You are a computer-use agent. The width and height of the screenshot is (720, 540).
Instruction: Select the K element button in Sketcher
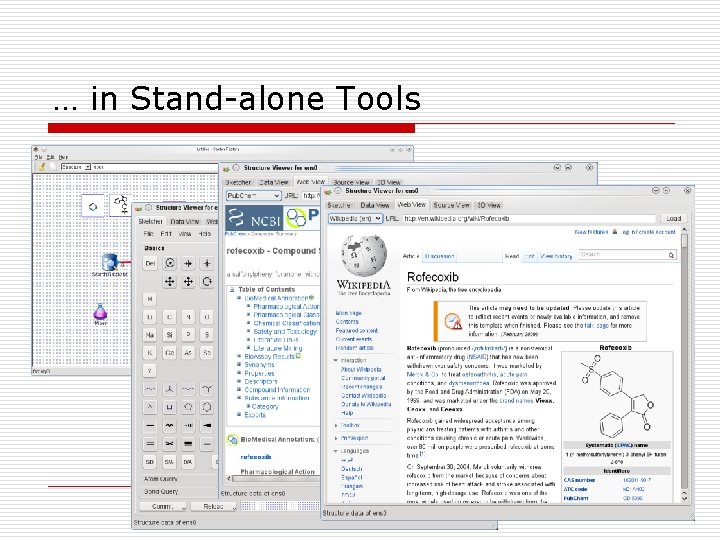(x=150, y=353)
